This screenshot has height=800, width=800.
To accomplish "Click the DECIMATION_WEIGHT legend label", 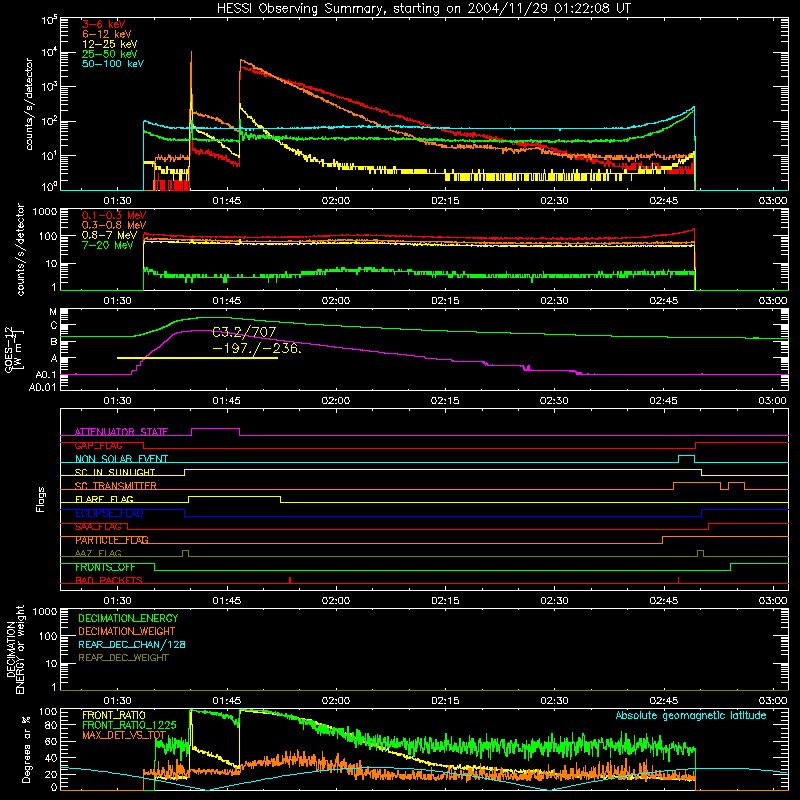I will click(127, 631).
